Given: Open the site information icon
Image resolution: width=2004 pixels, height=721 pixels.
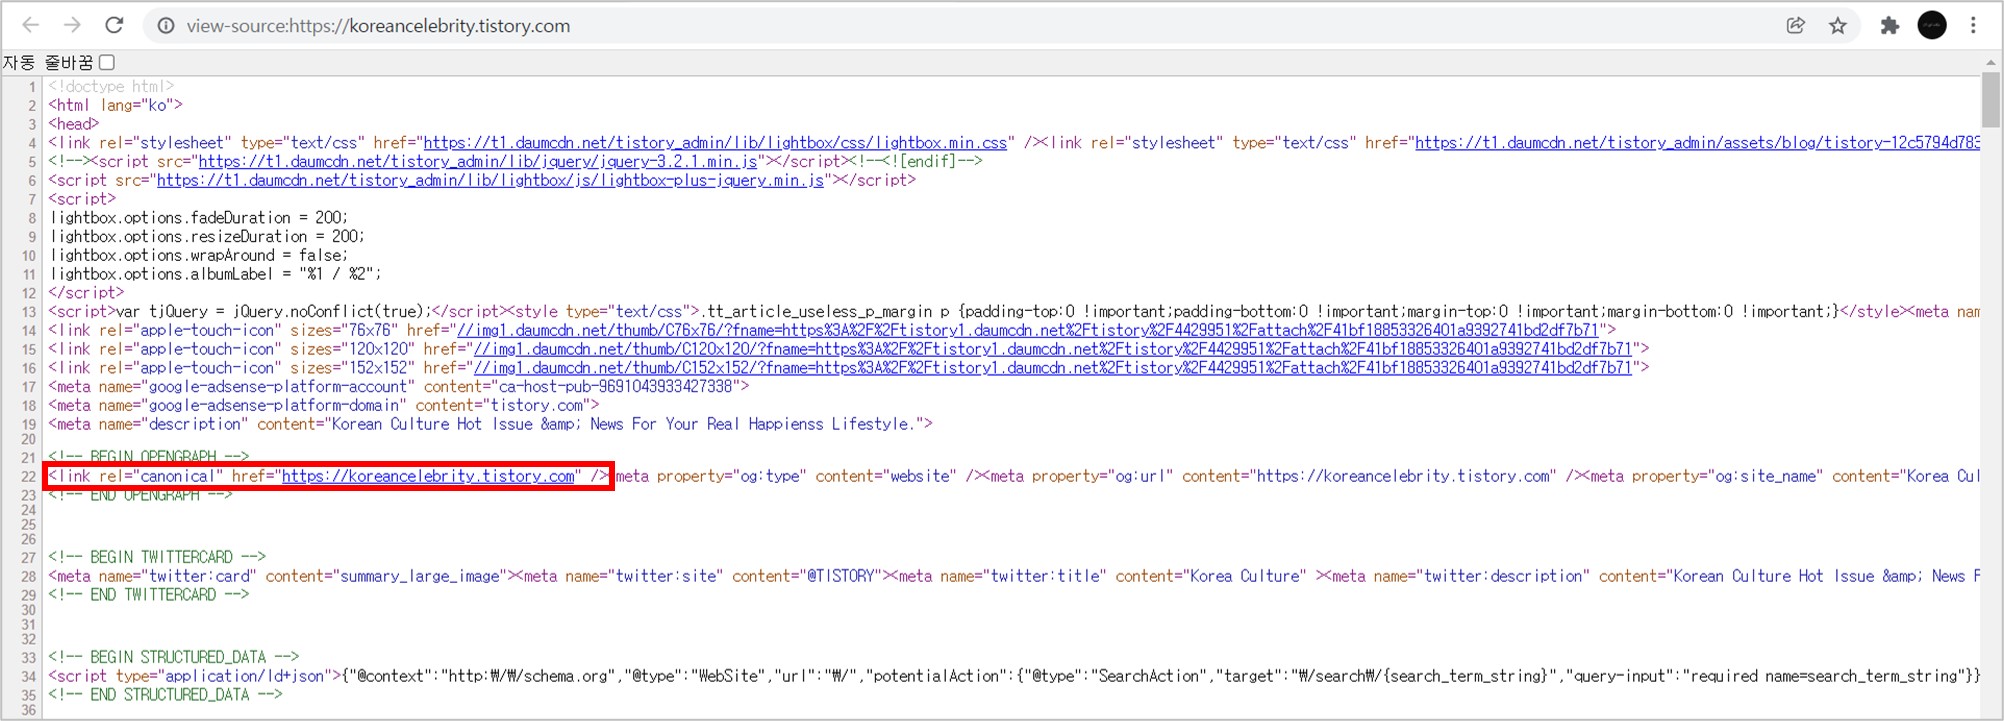Looking at the screenshot, I should [166, 26].
